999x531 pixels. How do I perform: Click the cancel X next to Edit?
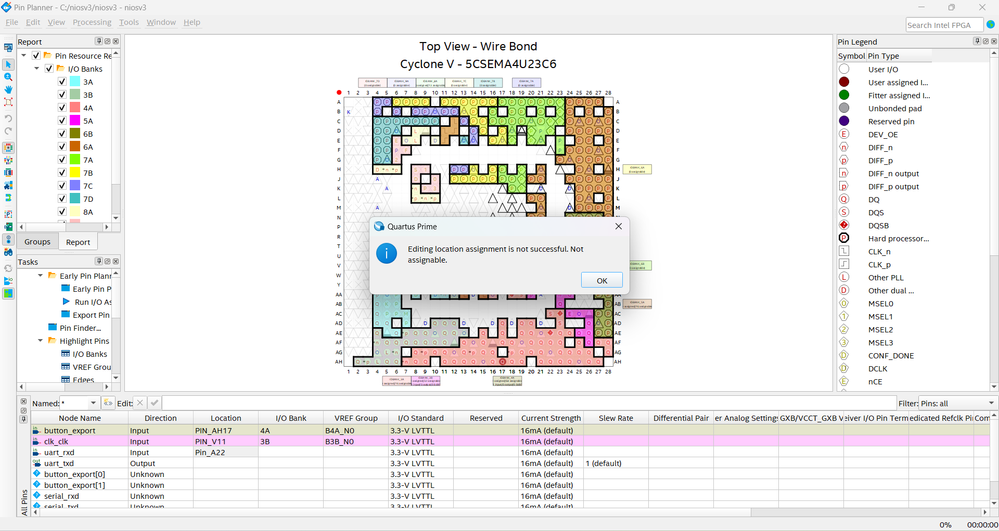click(x=140, y=403)
